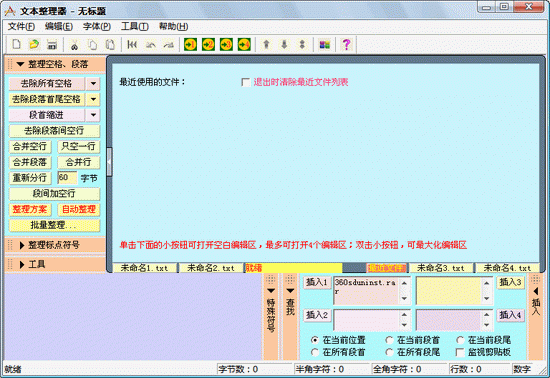Click the 自动整理 button

79,209
